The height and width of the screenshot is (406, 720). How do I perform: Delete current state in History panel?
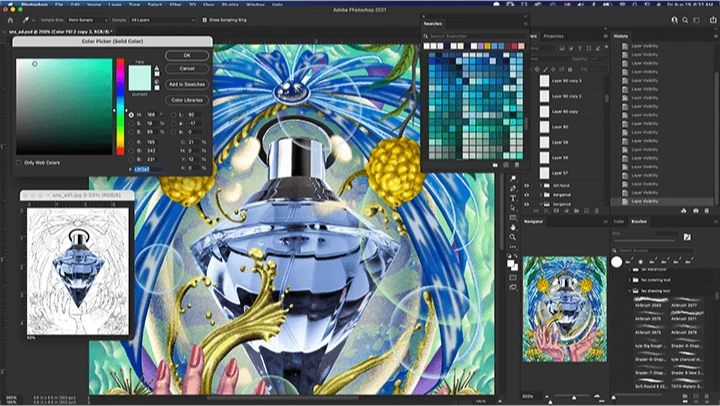tap(707, 211)
